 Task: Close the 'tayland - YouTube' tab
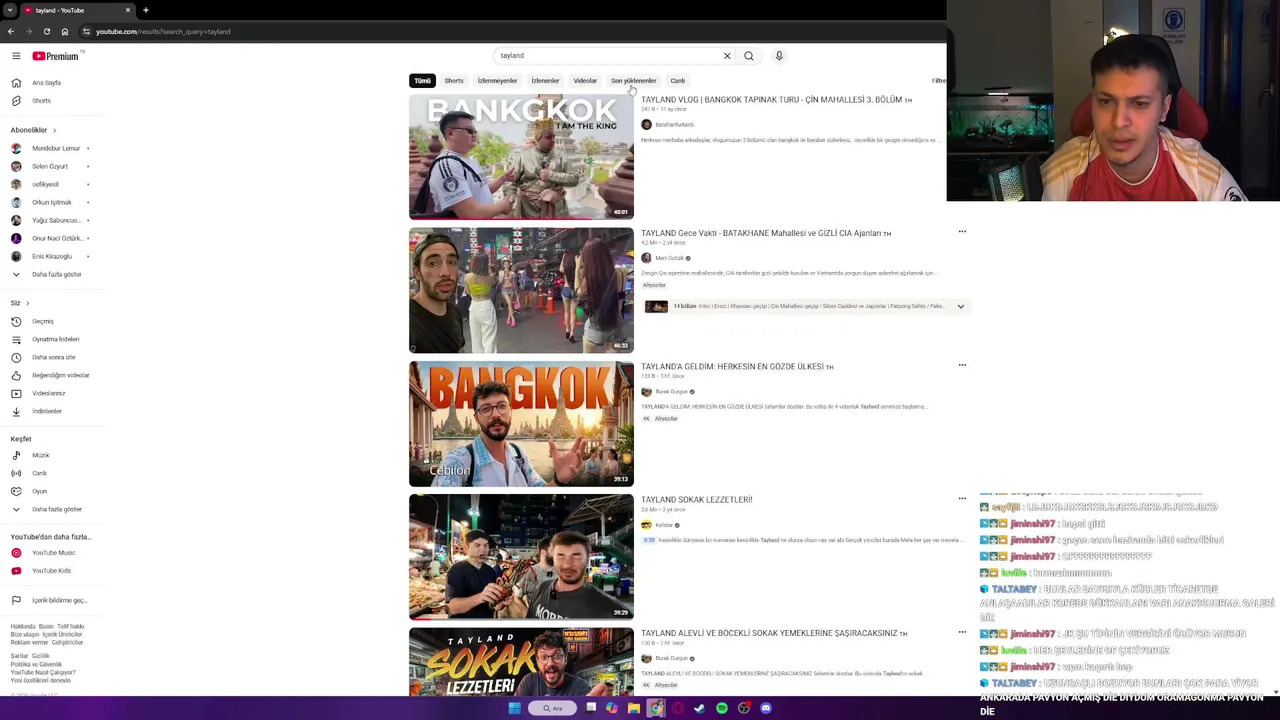(x=128, y=10)
